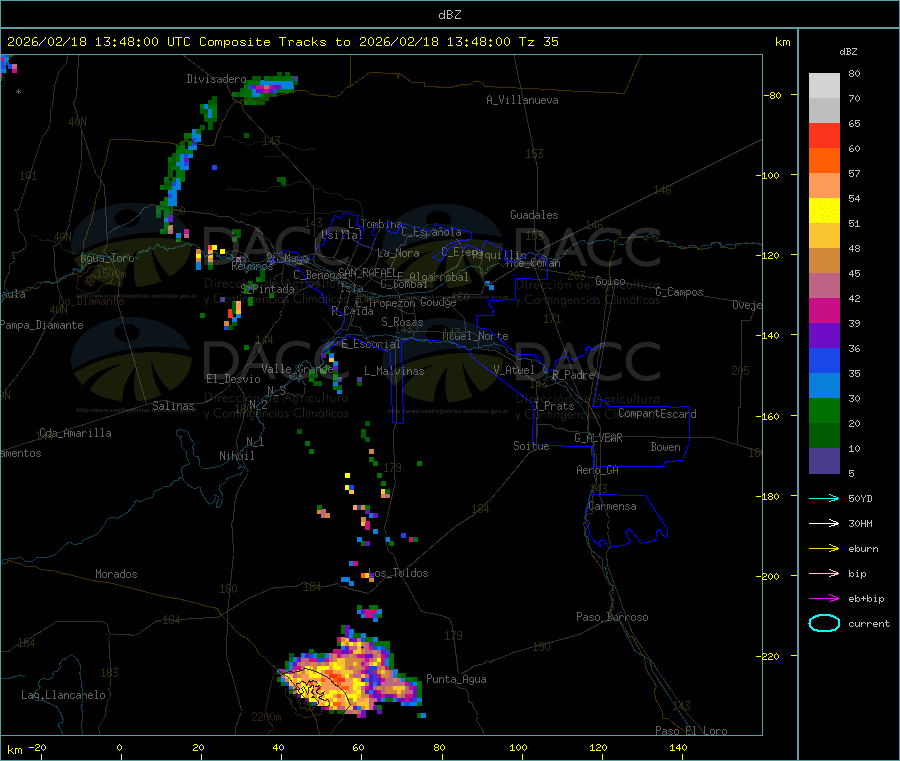Select the magenta 39-42 dBZ swatch

824,310
